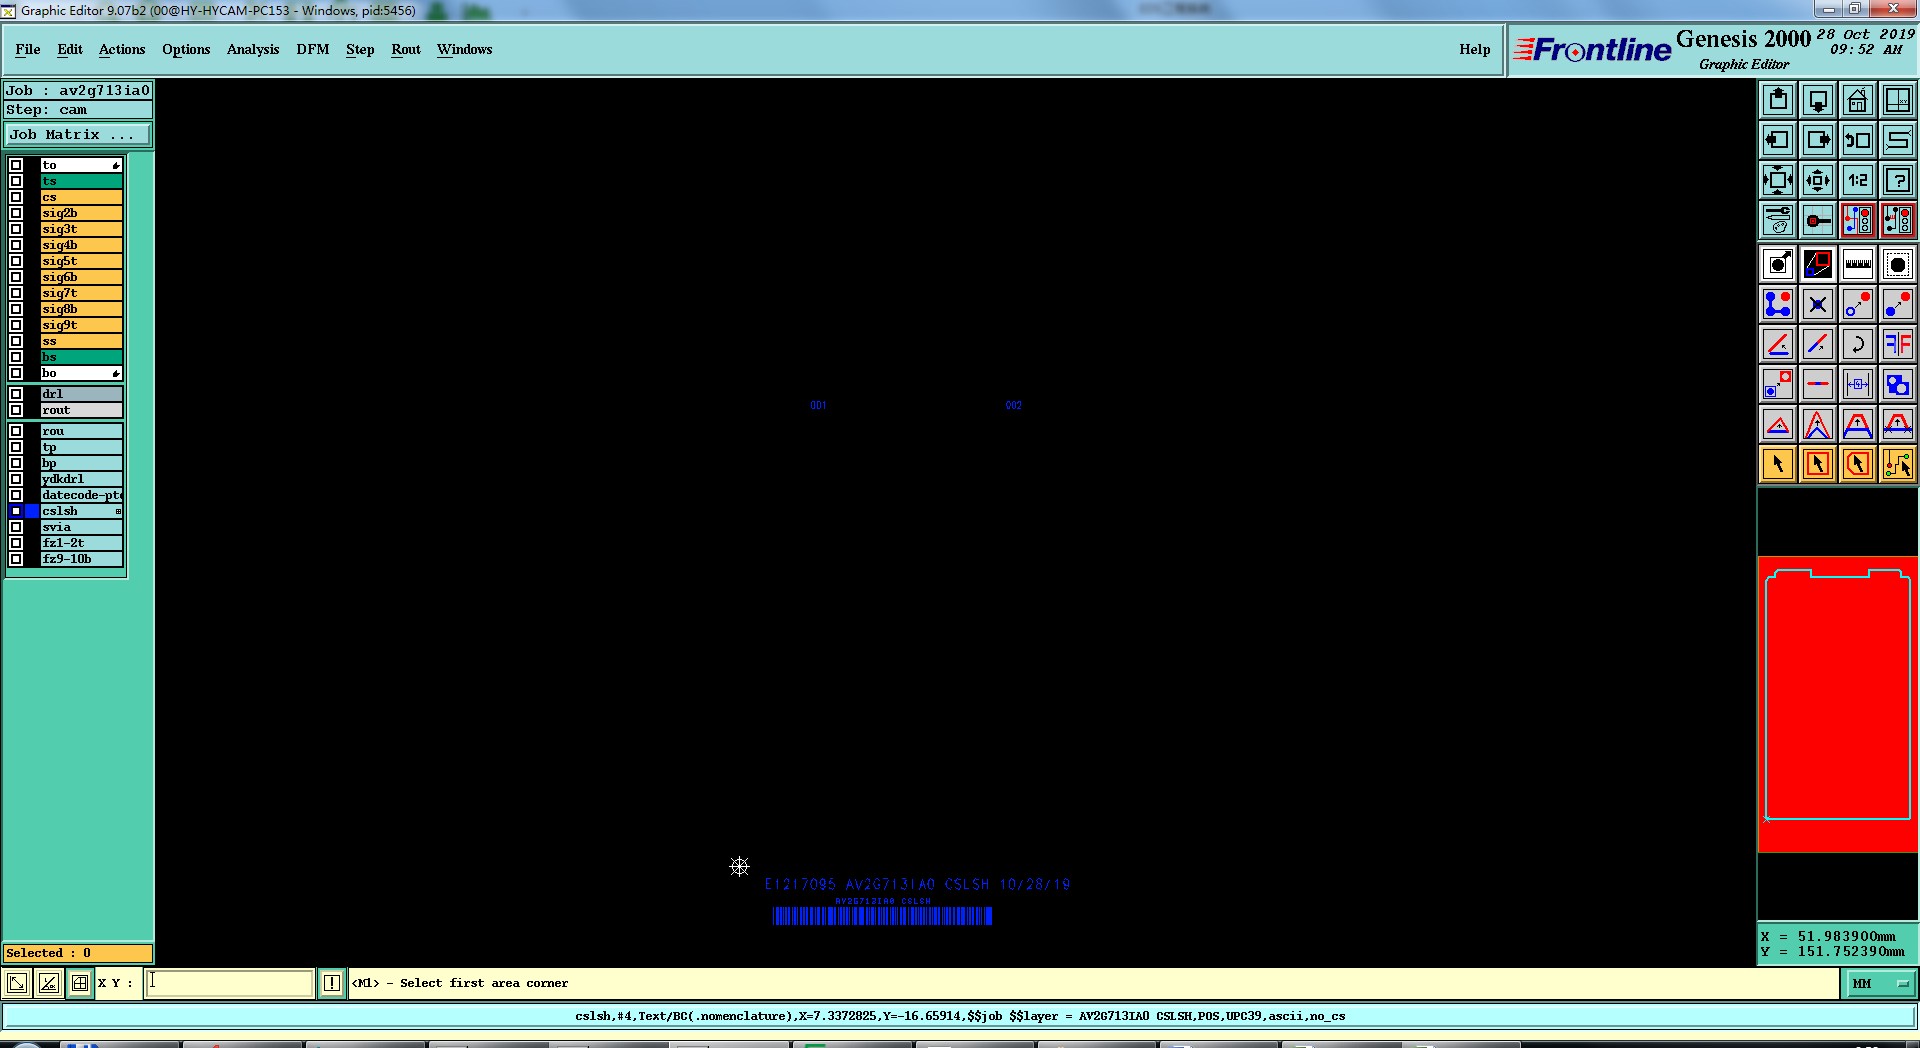Viewport: 1920px width, 1048px height.
Task: Click the zoom area icon with black background
Action: [x=1818, y=264]
